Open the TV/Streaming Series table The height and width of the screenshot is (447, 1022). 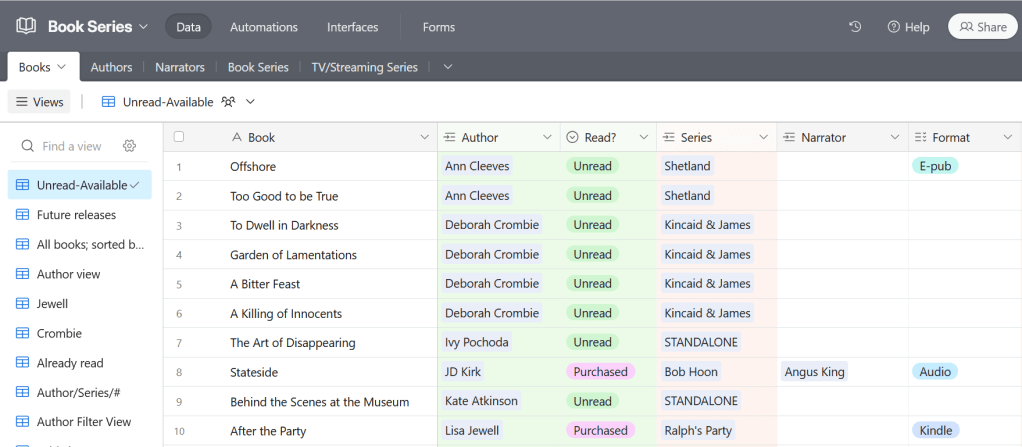pyautogui.click(x=364, y=67)
